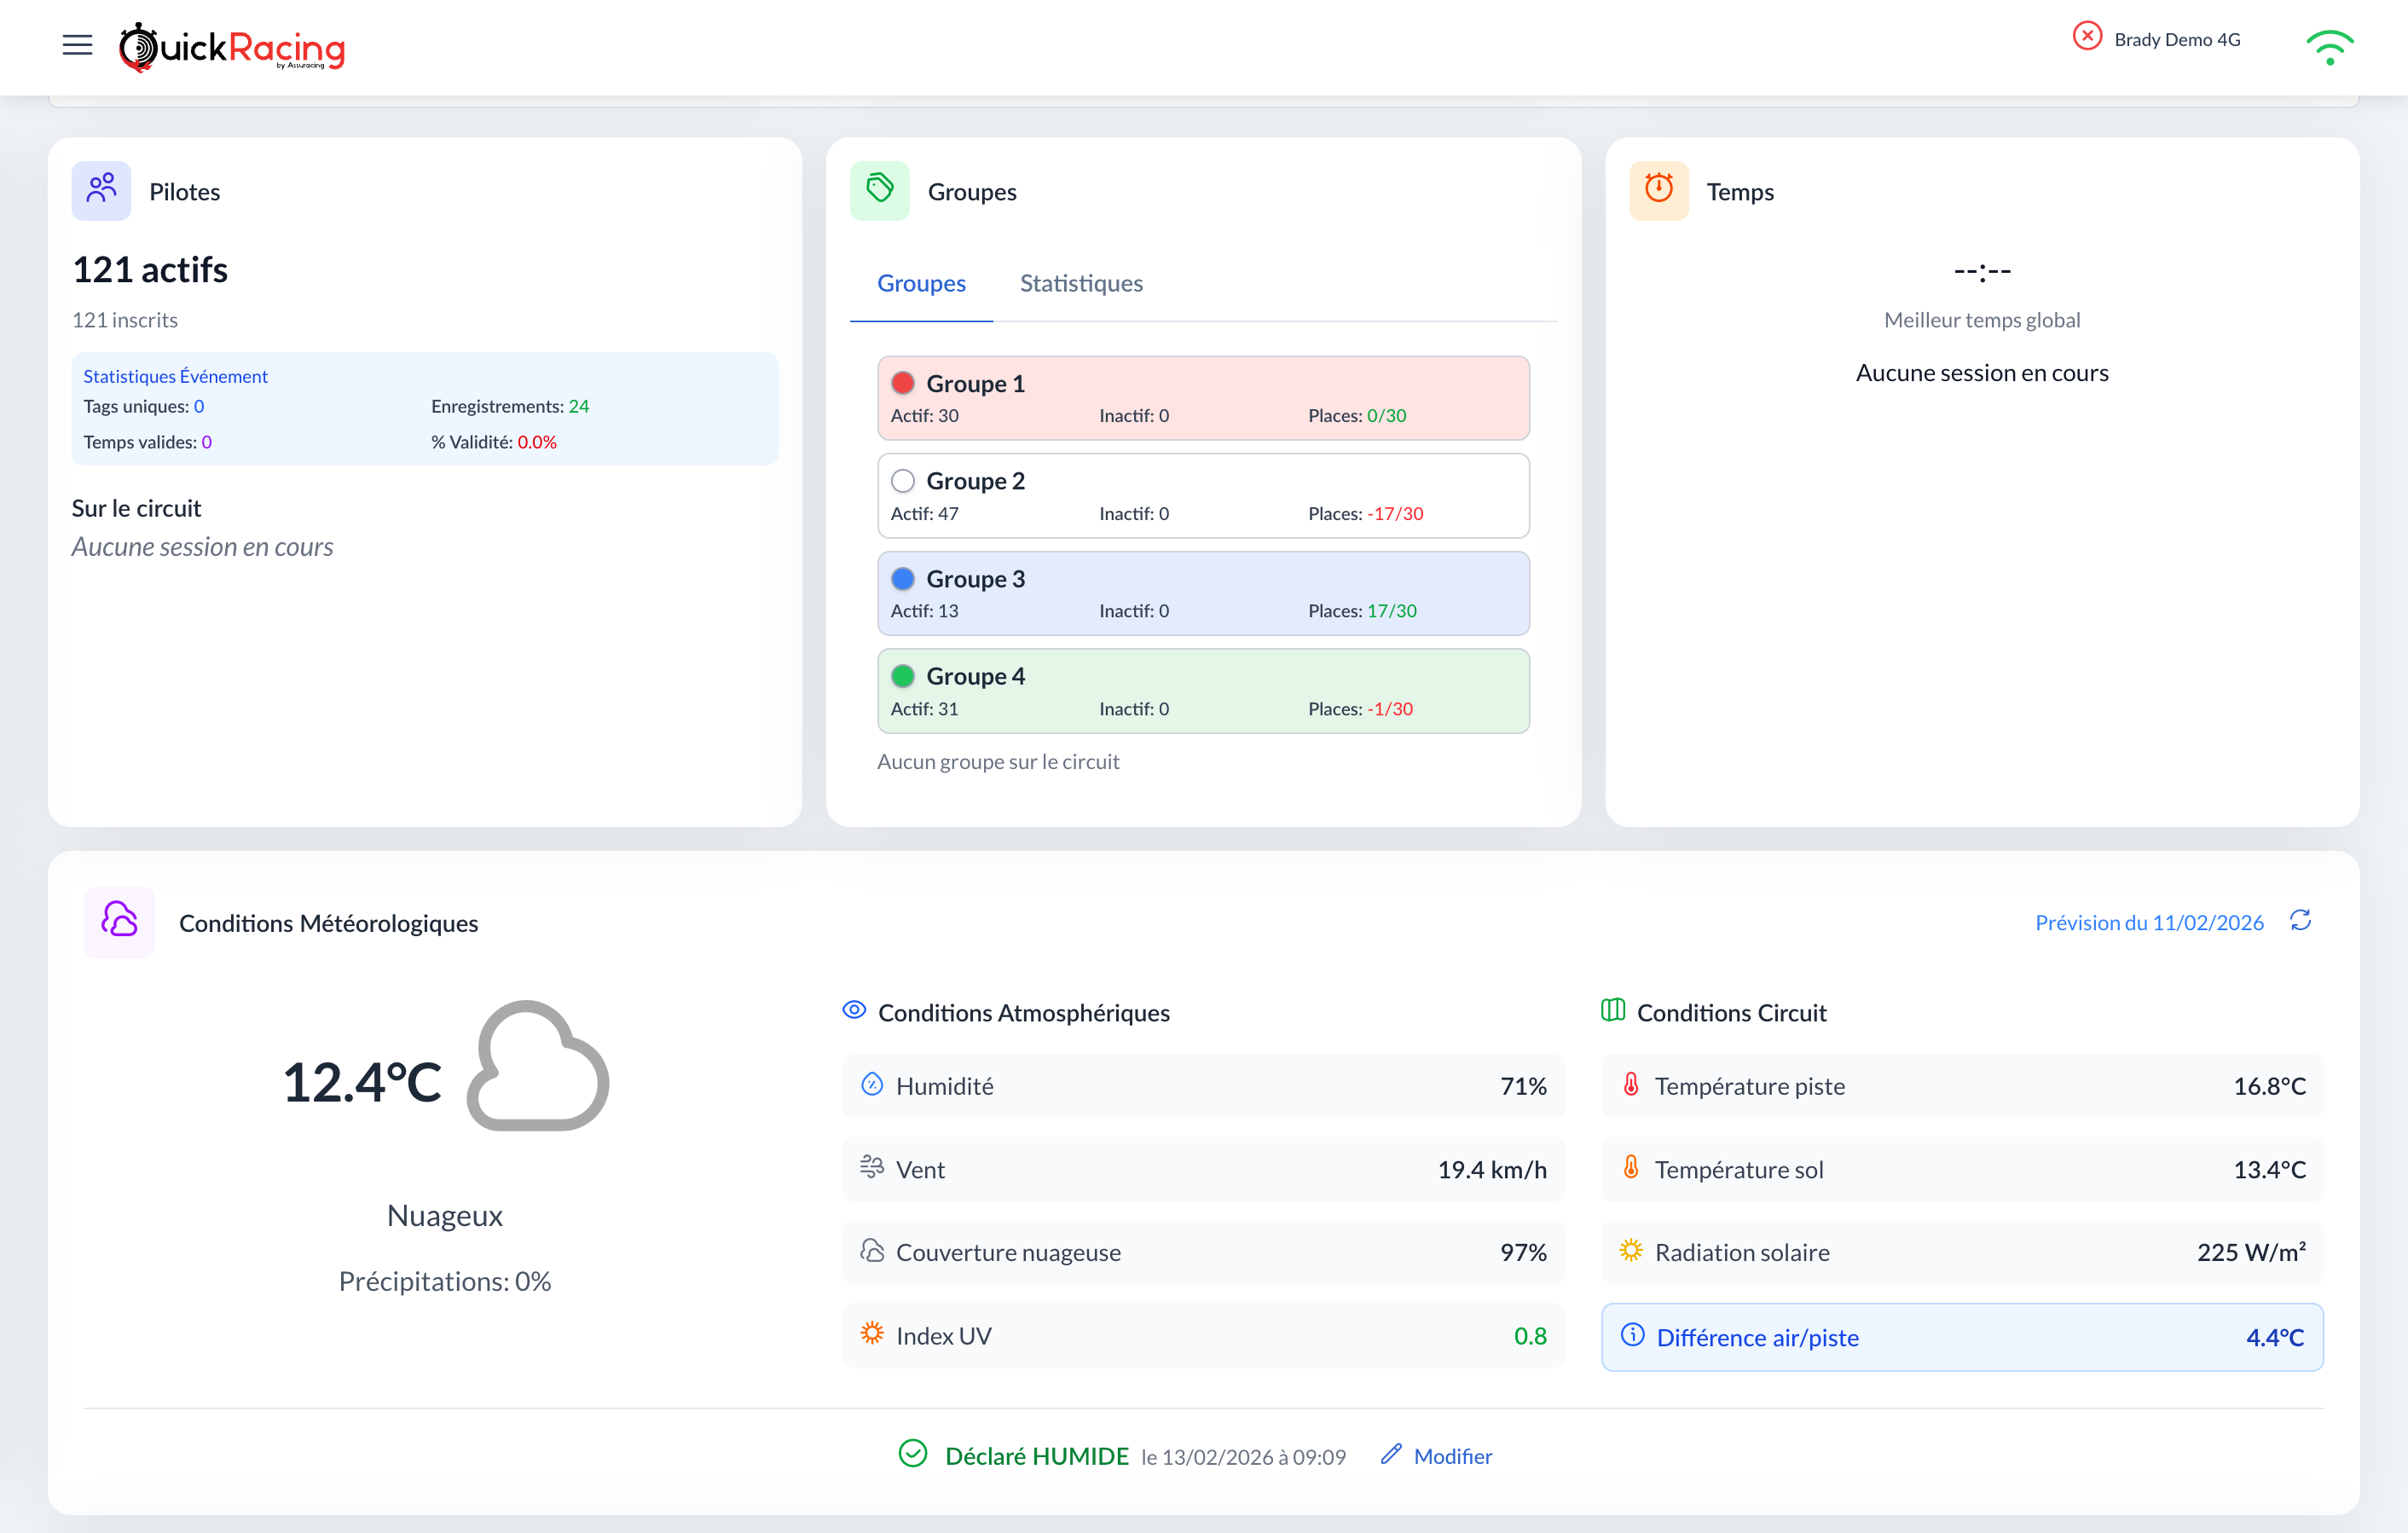Refresh the weather forecast
This screenshot has width=2408, height=1533.
(x=2300, y=920)
